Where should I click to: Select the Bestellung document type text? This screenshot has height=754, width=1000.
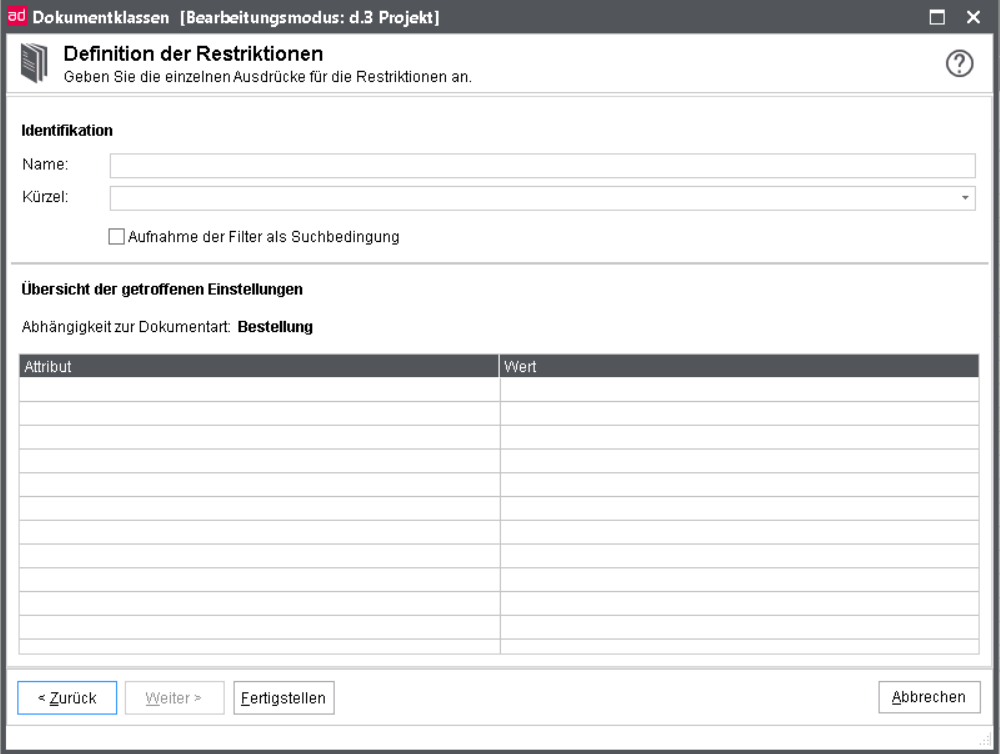tap(275, 327)
